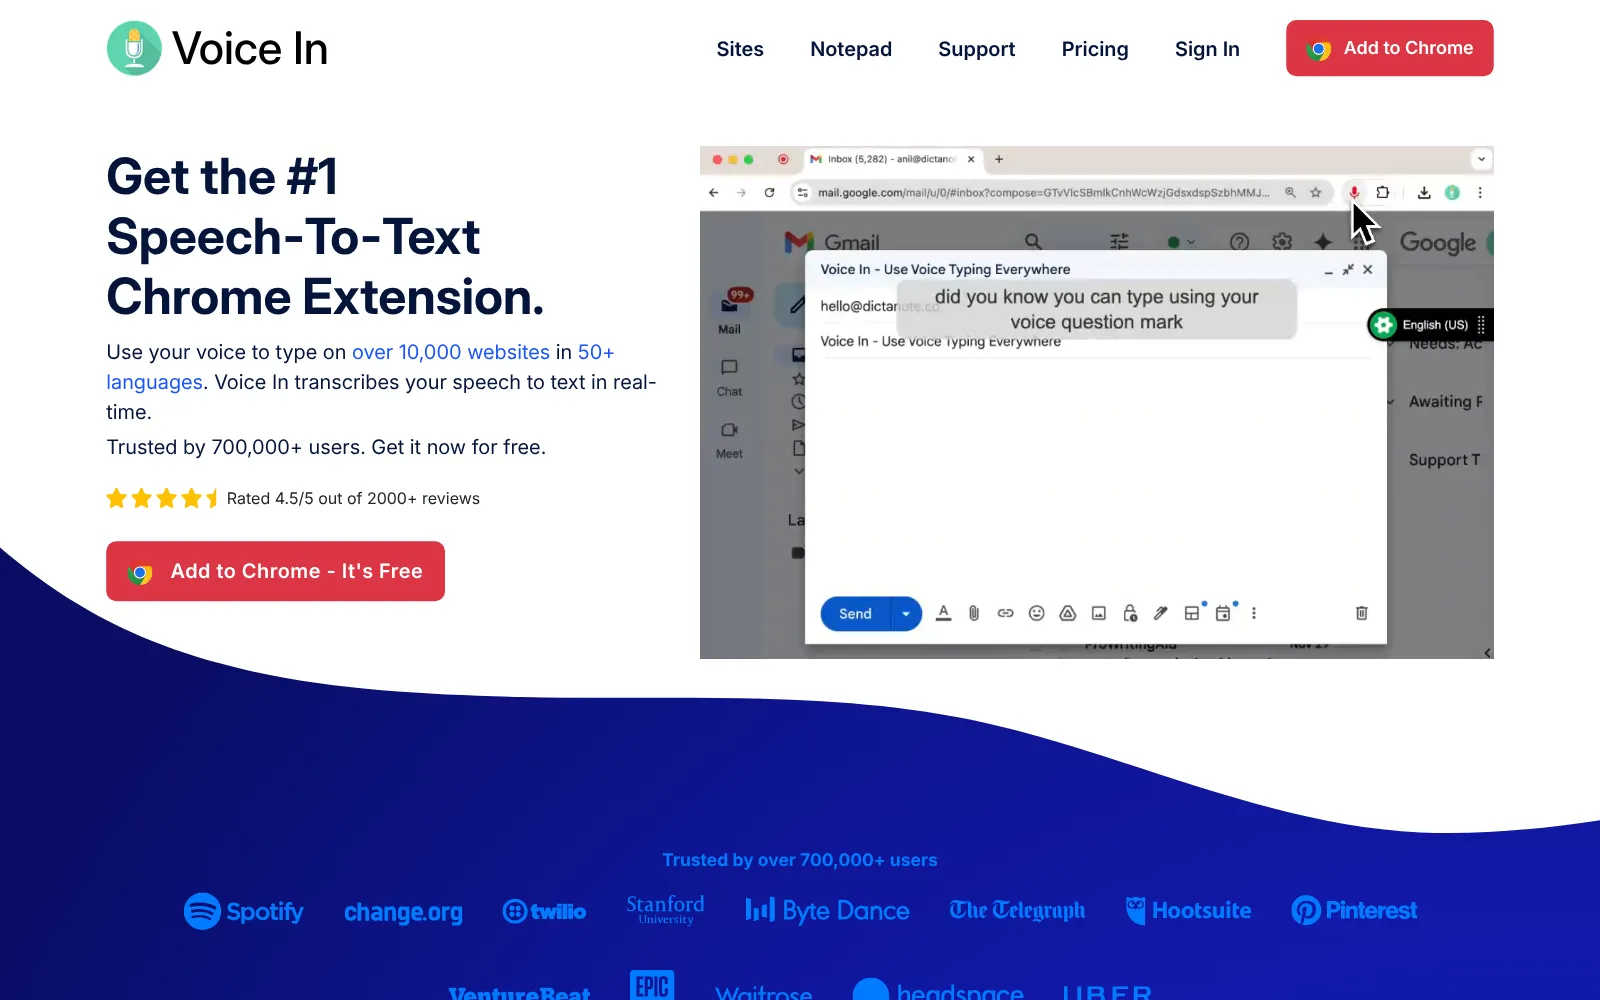1600x1000 pixels.
Task: Click the insert signature pen icon in demo
Action: [1161, 613]
